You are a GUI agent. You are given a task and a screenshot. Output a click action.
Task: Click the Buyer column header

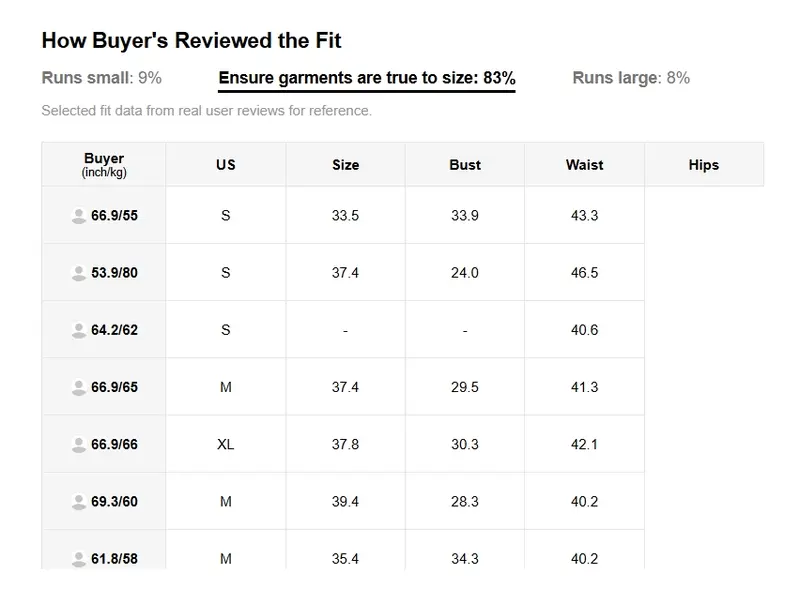click(104, 164)
